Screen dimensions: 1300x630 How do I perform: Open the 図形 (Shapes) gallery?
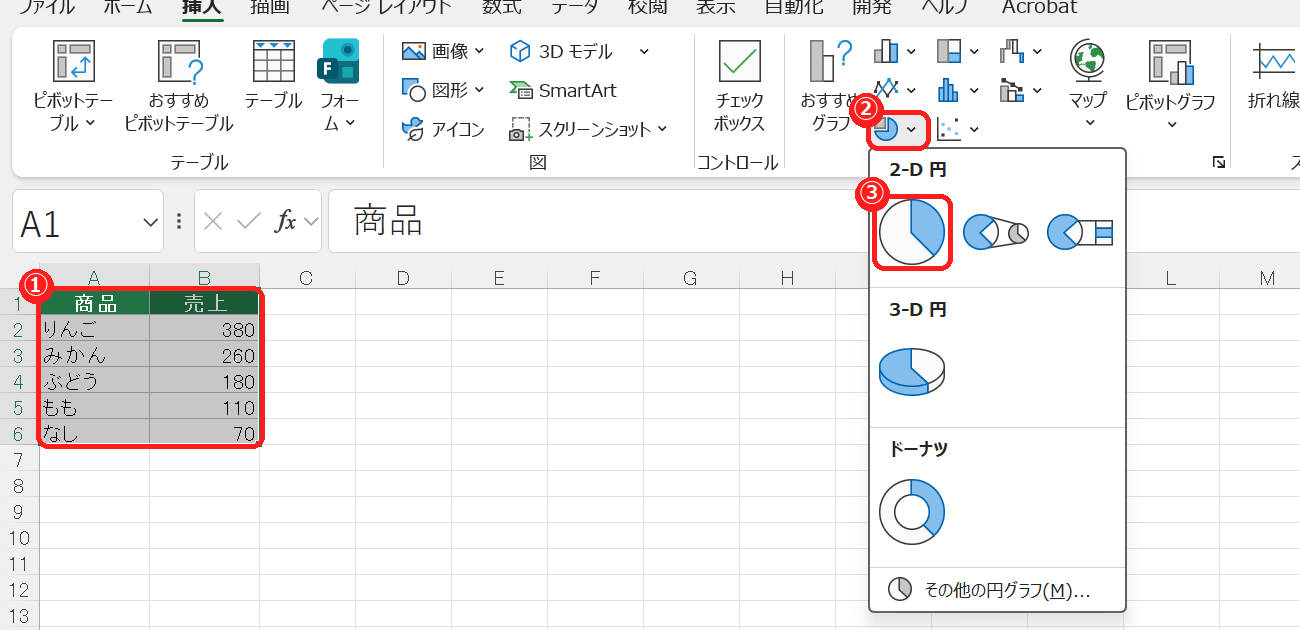[x=443, y=90]
